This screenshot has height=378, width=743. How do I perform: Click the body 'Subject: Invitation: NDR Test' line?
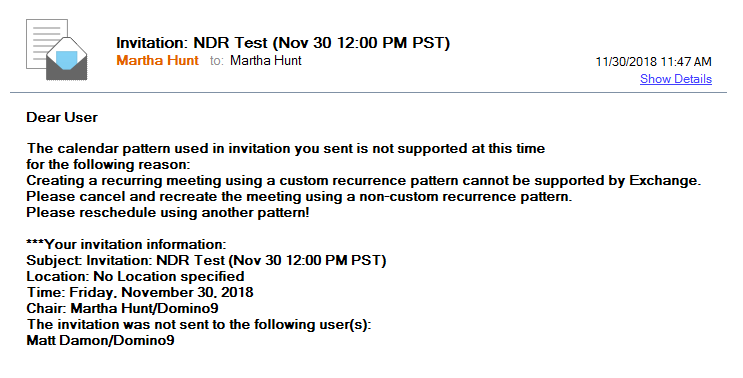(206, 261)
